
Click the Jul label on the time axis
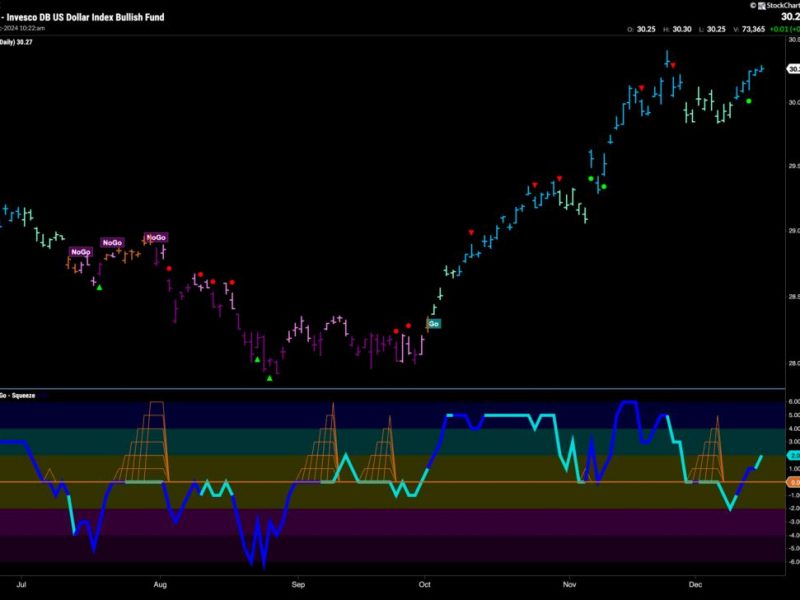click(x=21, y=584)
